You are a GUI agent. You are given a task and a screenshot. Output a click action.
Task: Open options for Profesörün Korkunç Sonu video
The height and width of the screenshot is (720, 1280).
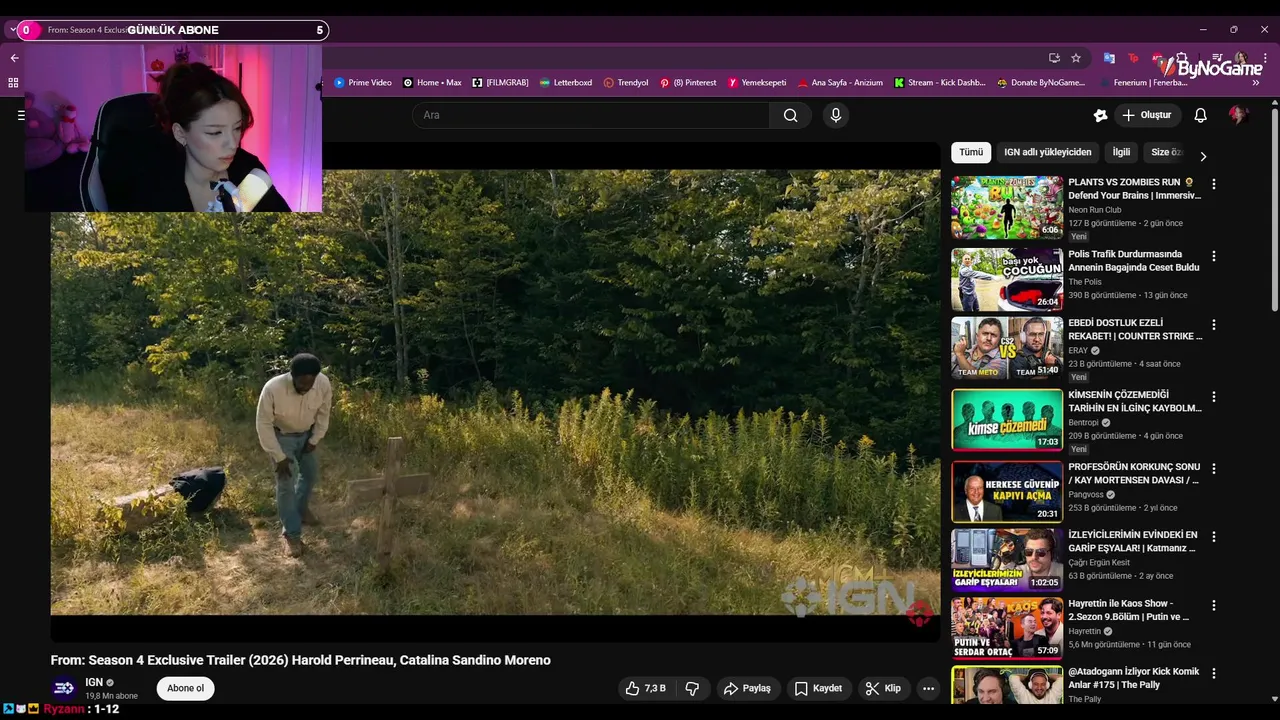[x=1214, y=469]
